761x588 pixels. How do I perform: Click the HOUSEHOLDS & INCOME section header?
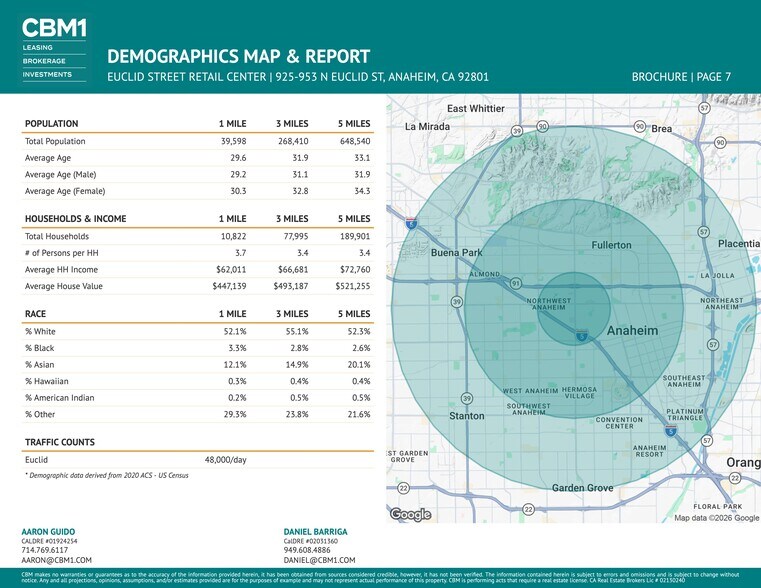pos(75,218)
